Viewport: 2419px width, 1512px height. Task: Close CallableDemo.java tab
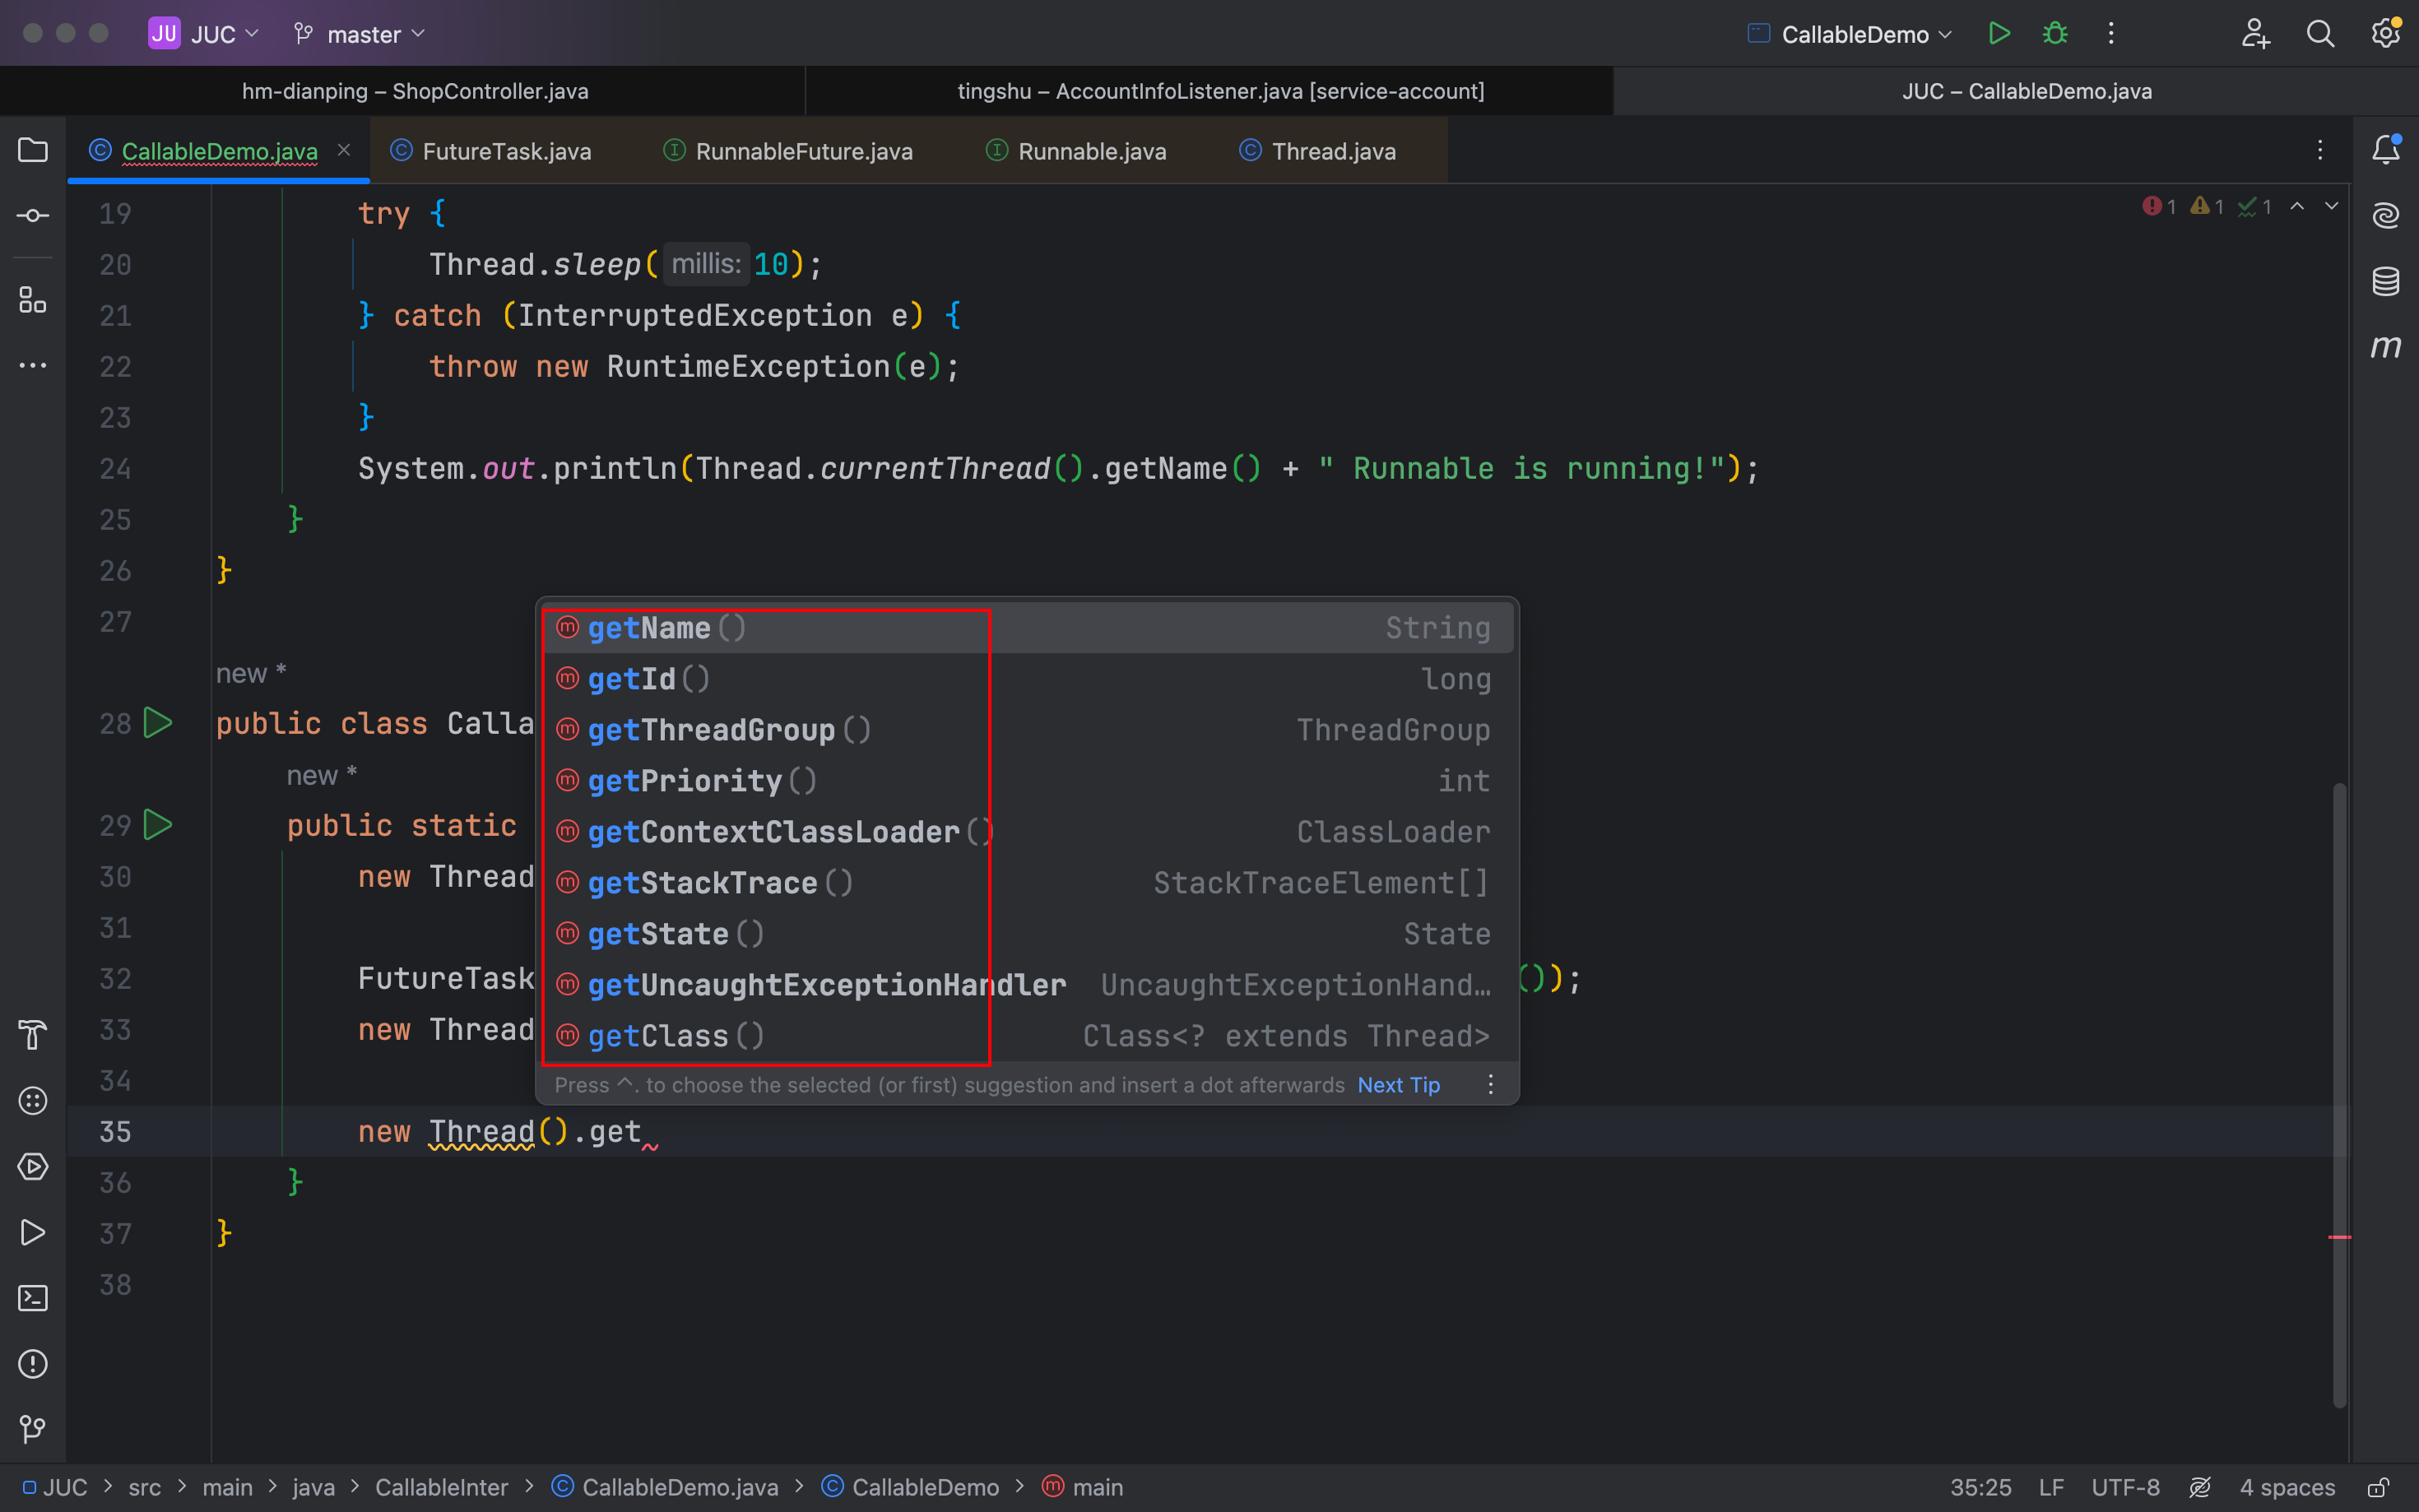pos(343,150)
